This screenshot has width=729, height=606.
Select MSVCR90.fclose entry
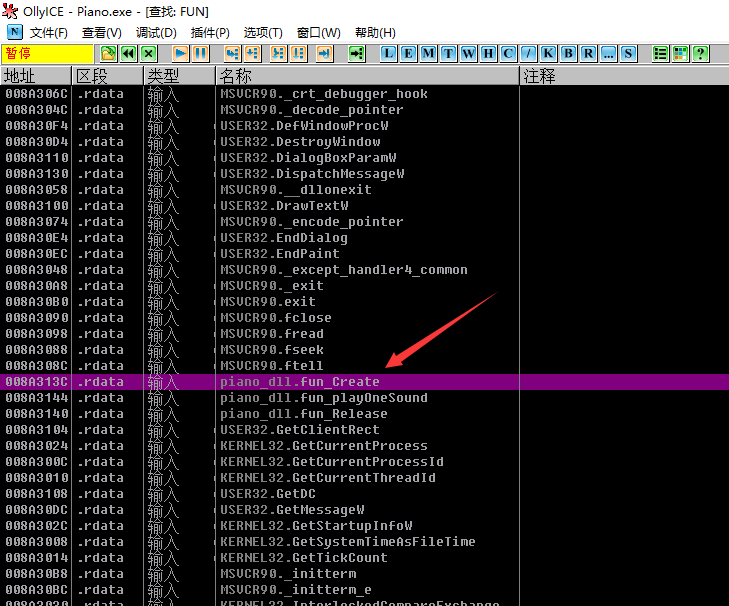tap(276, 318)
